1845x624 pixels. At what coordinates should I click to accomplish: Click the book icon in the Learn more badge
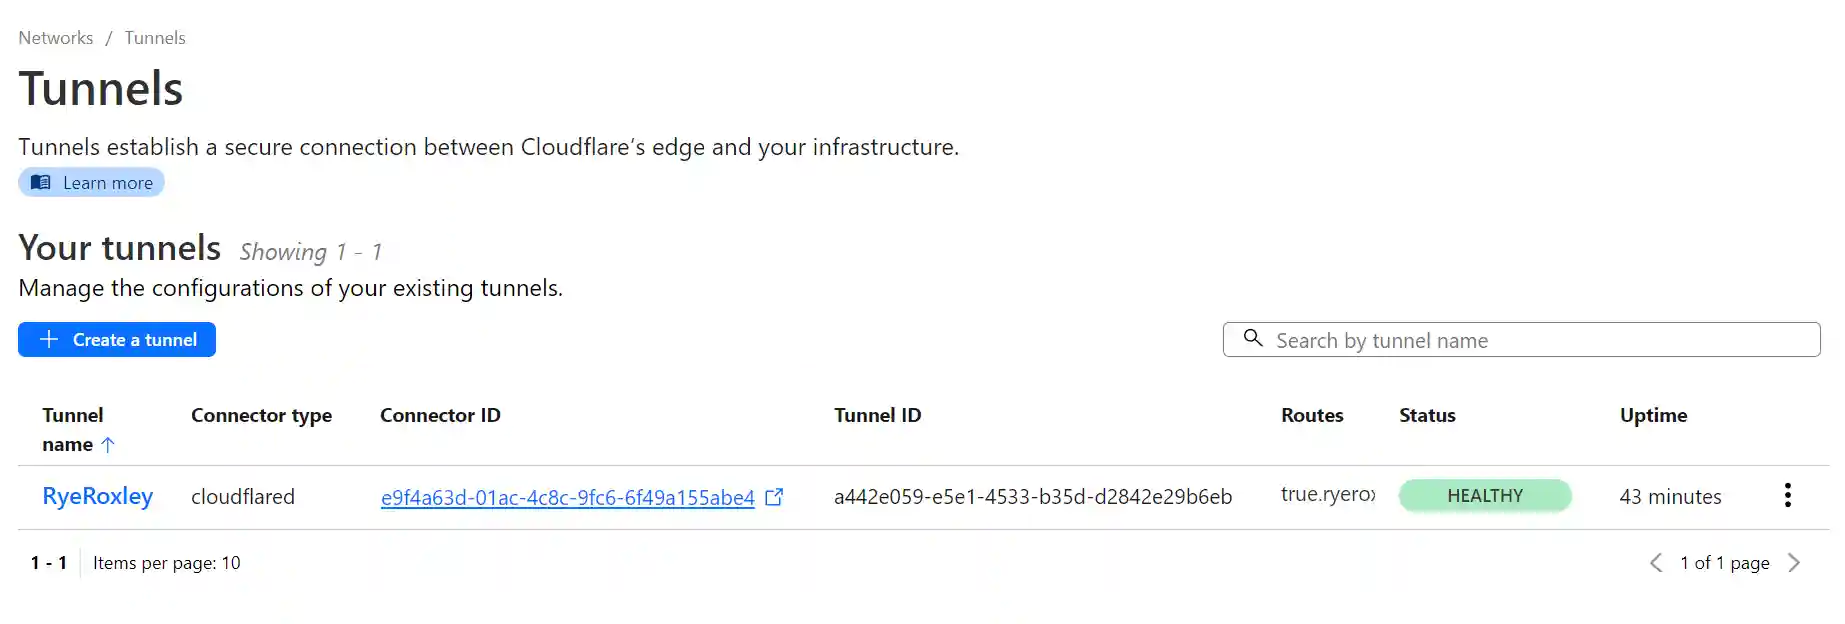pos(41,182)
